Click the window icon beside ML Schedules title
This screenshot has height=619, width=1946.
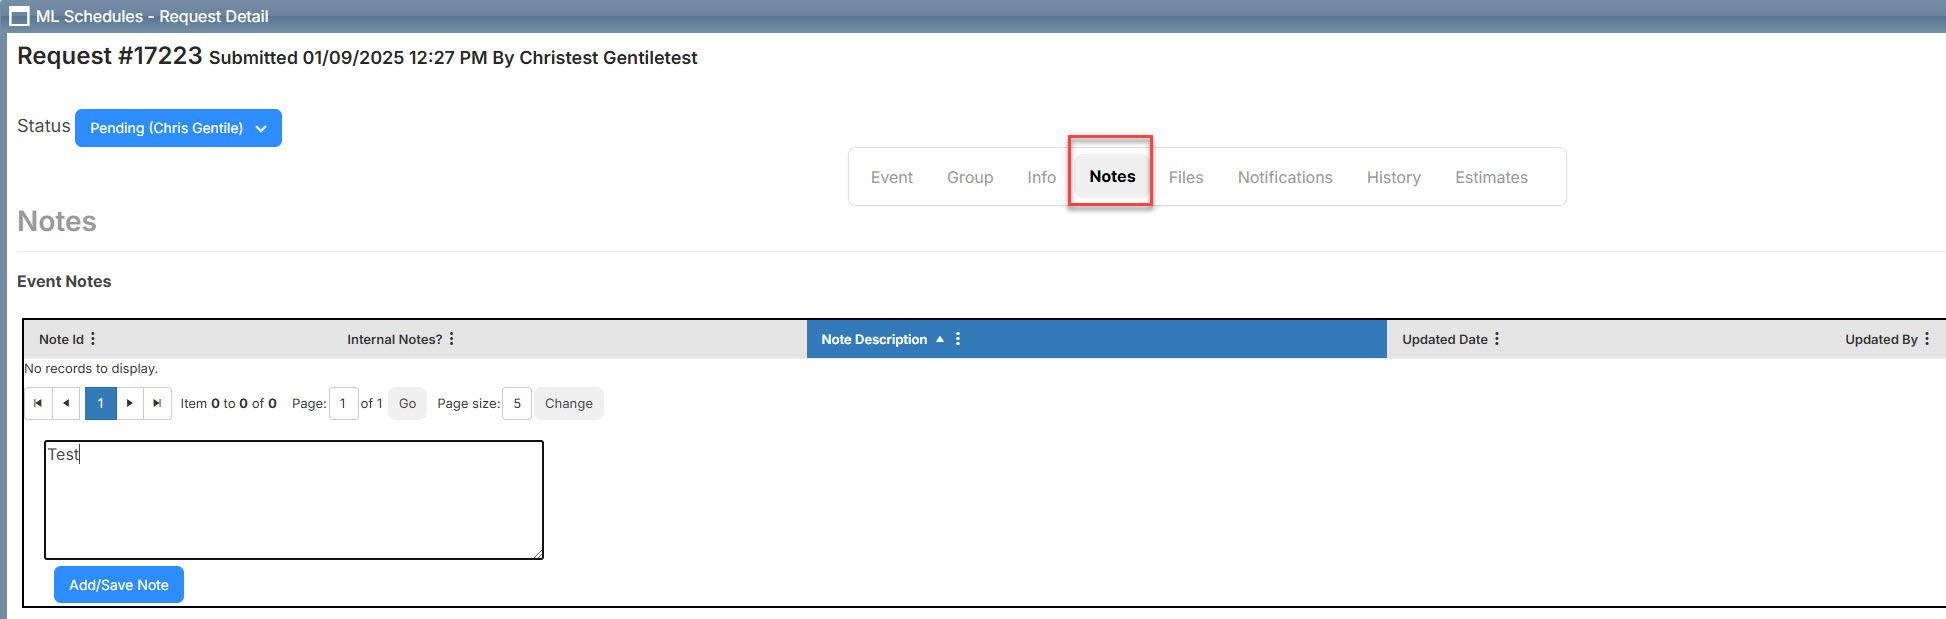click(19, 16)
